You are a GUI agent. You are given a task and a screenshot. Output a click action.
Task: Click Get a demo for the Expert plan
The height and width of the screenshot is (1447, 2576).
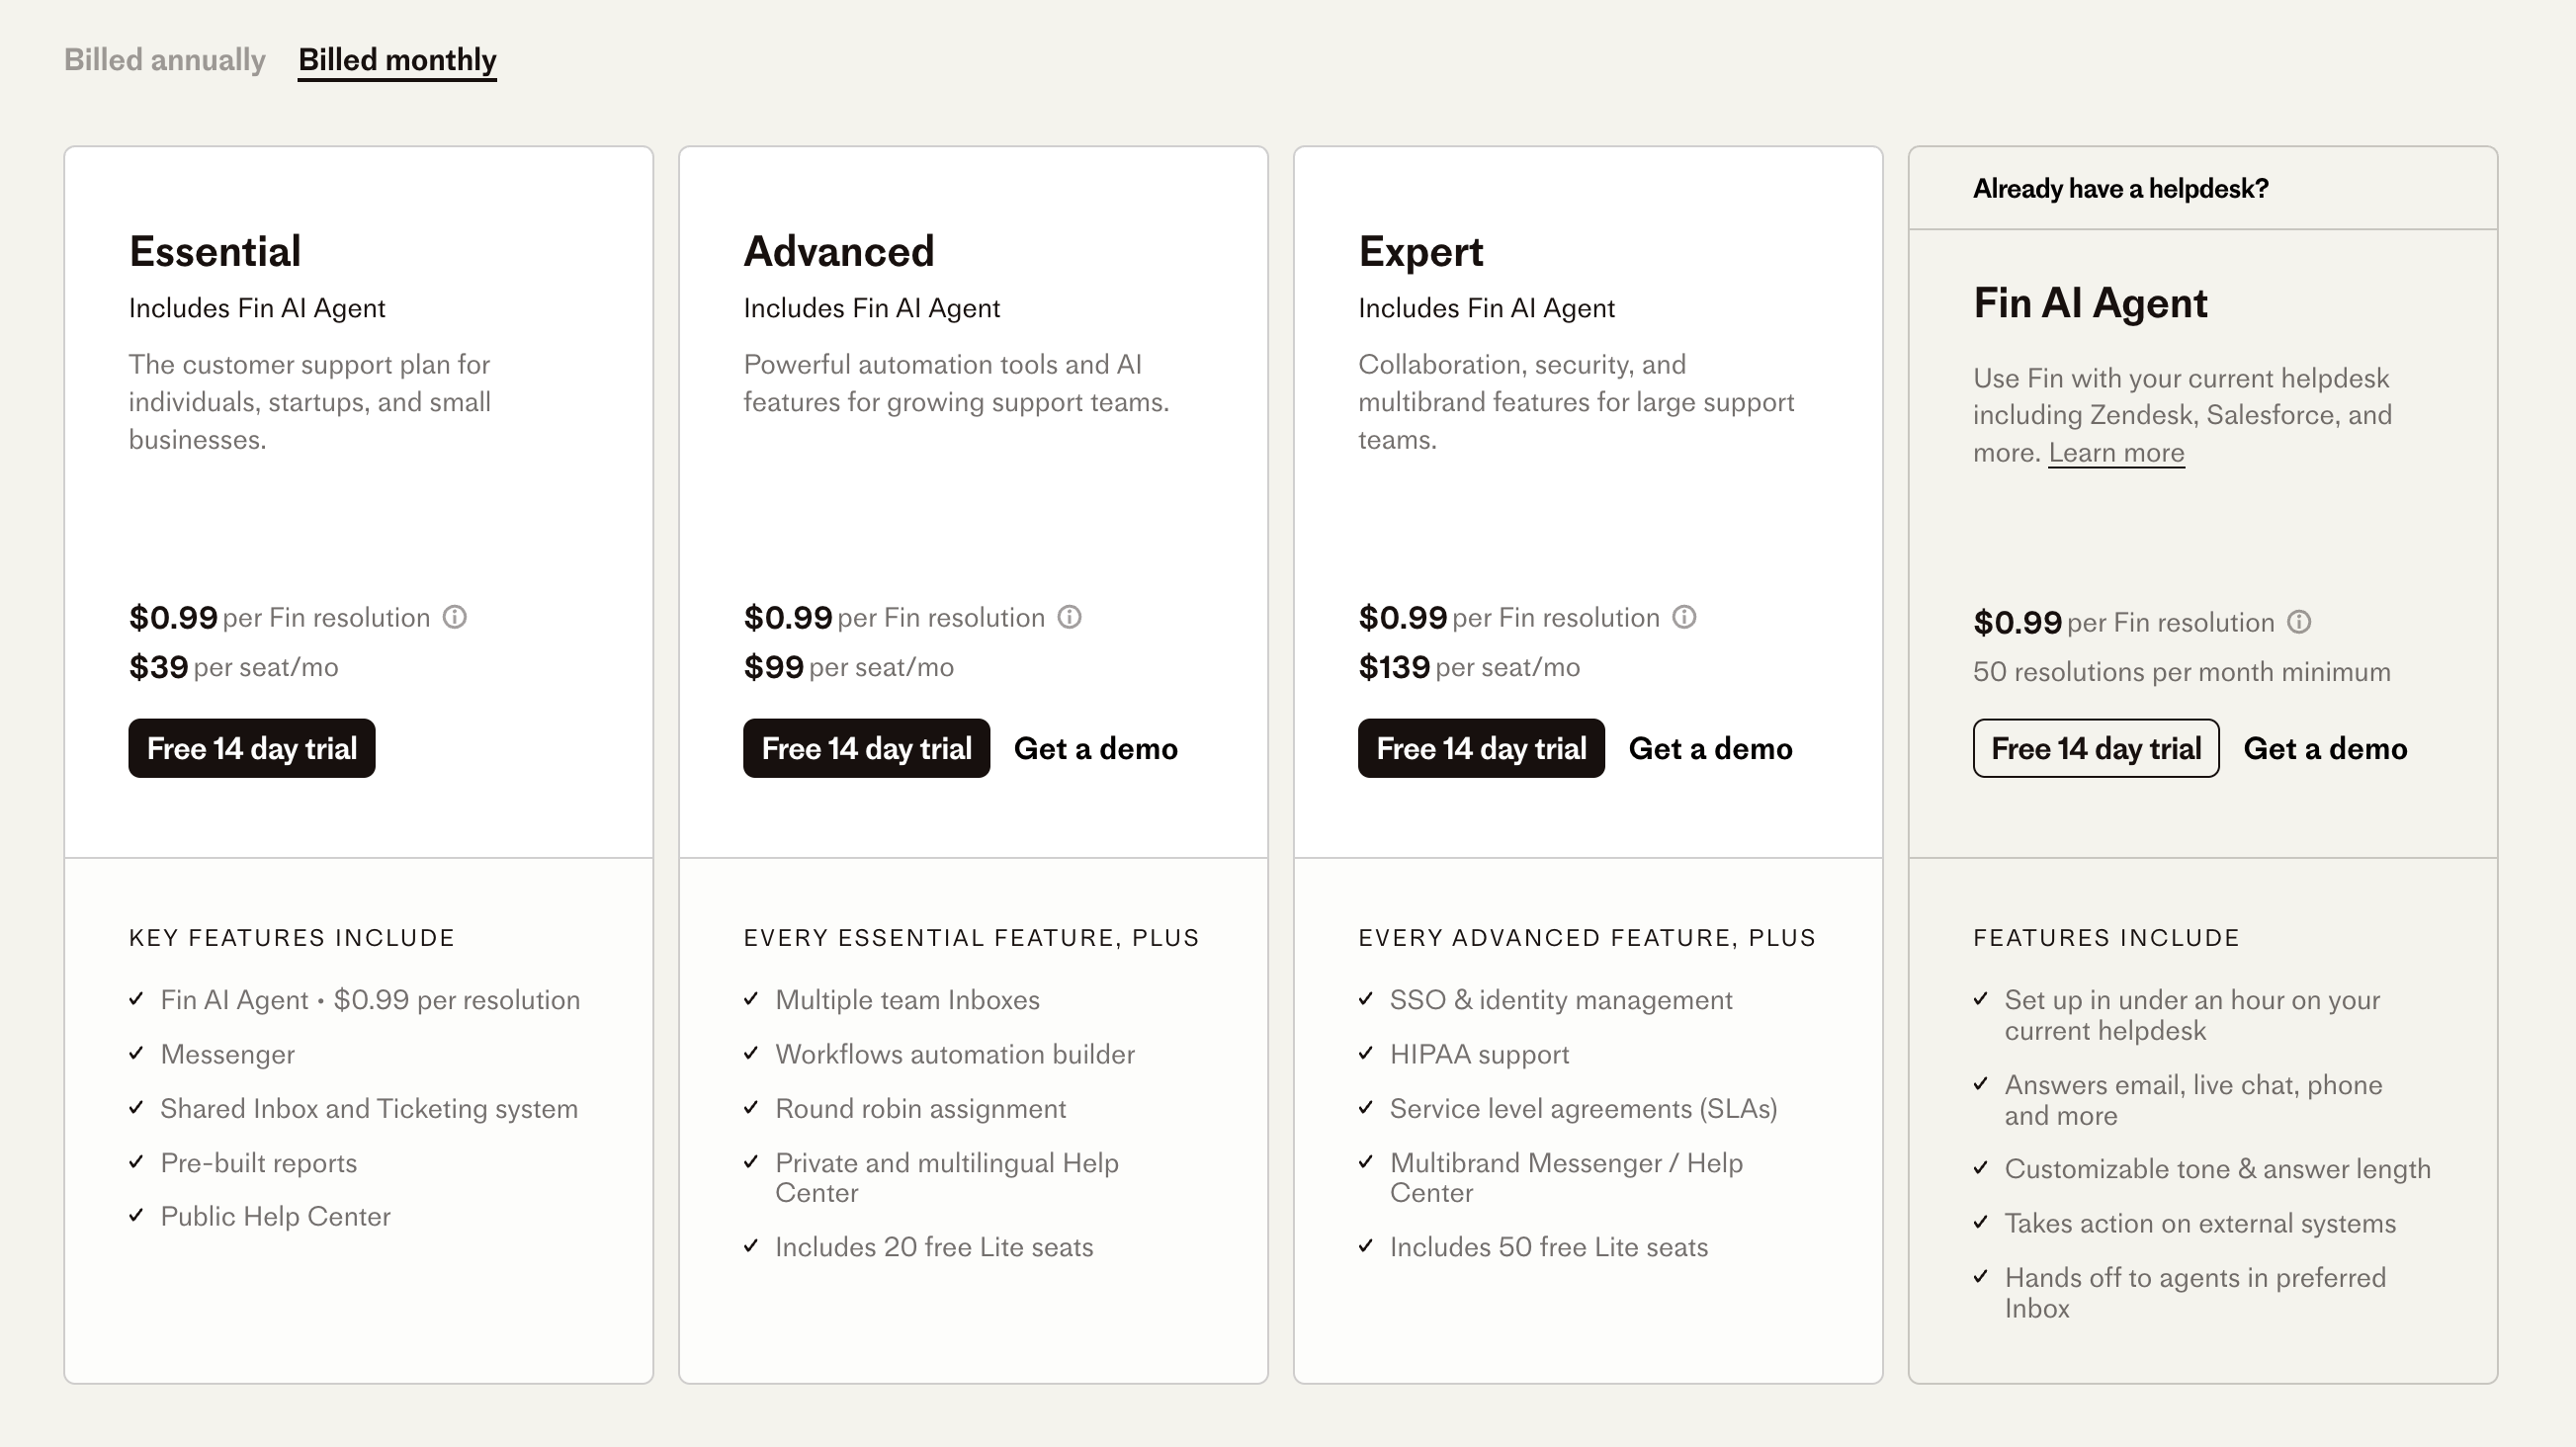point(1710,748)
